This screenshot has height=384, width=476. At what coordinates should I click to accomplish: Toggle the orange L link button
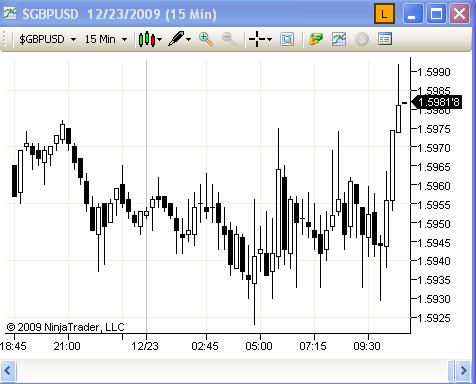click(384, 14)
